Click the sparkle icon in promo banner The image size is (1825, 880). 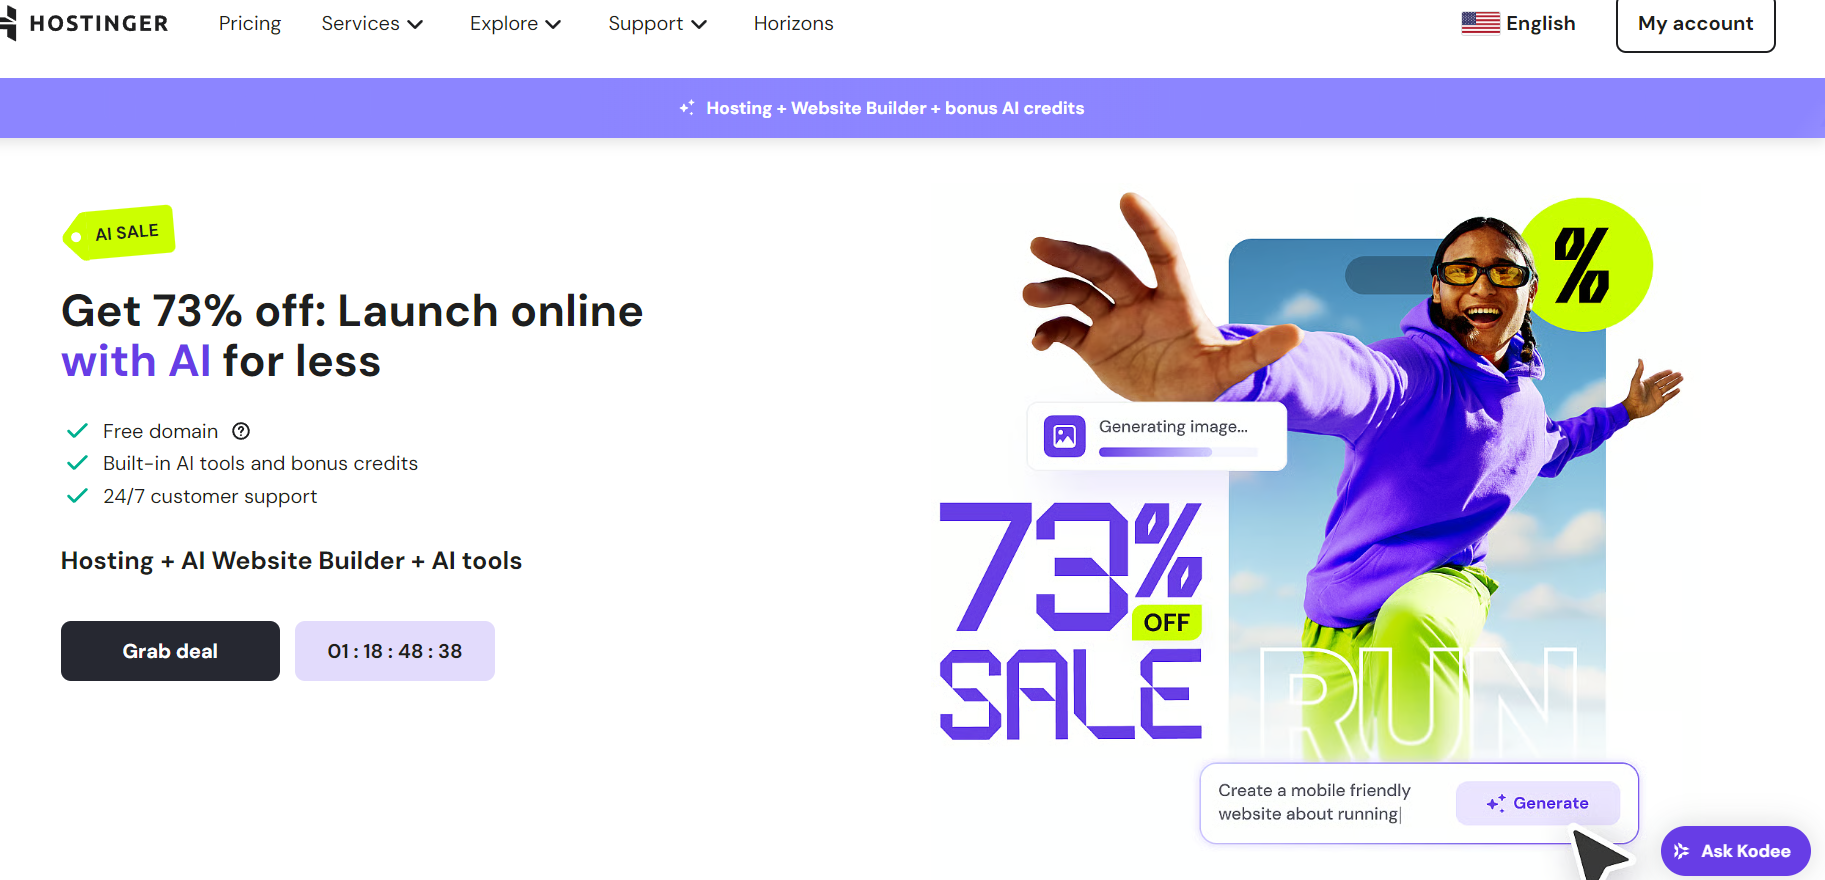(x=687, y=108)
